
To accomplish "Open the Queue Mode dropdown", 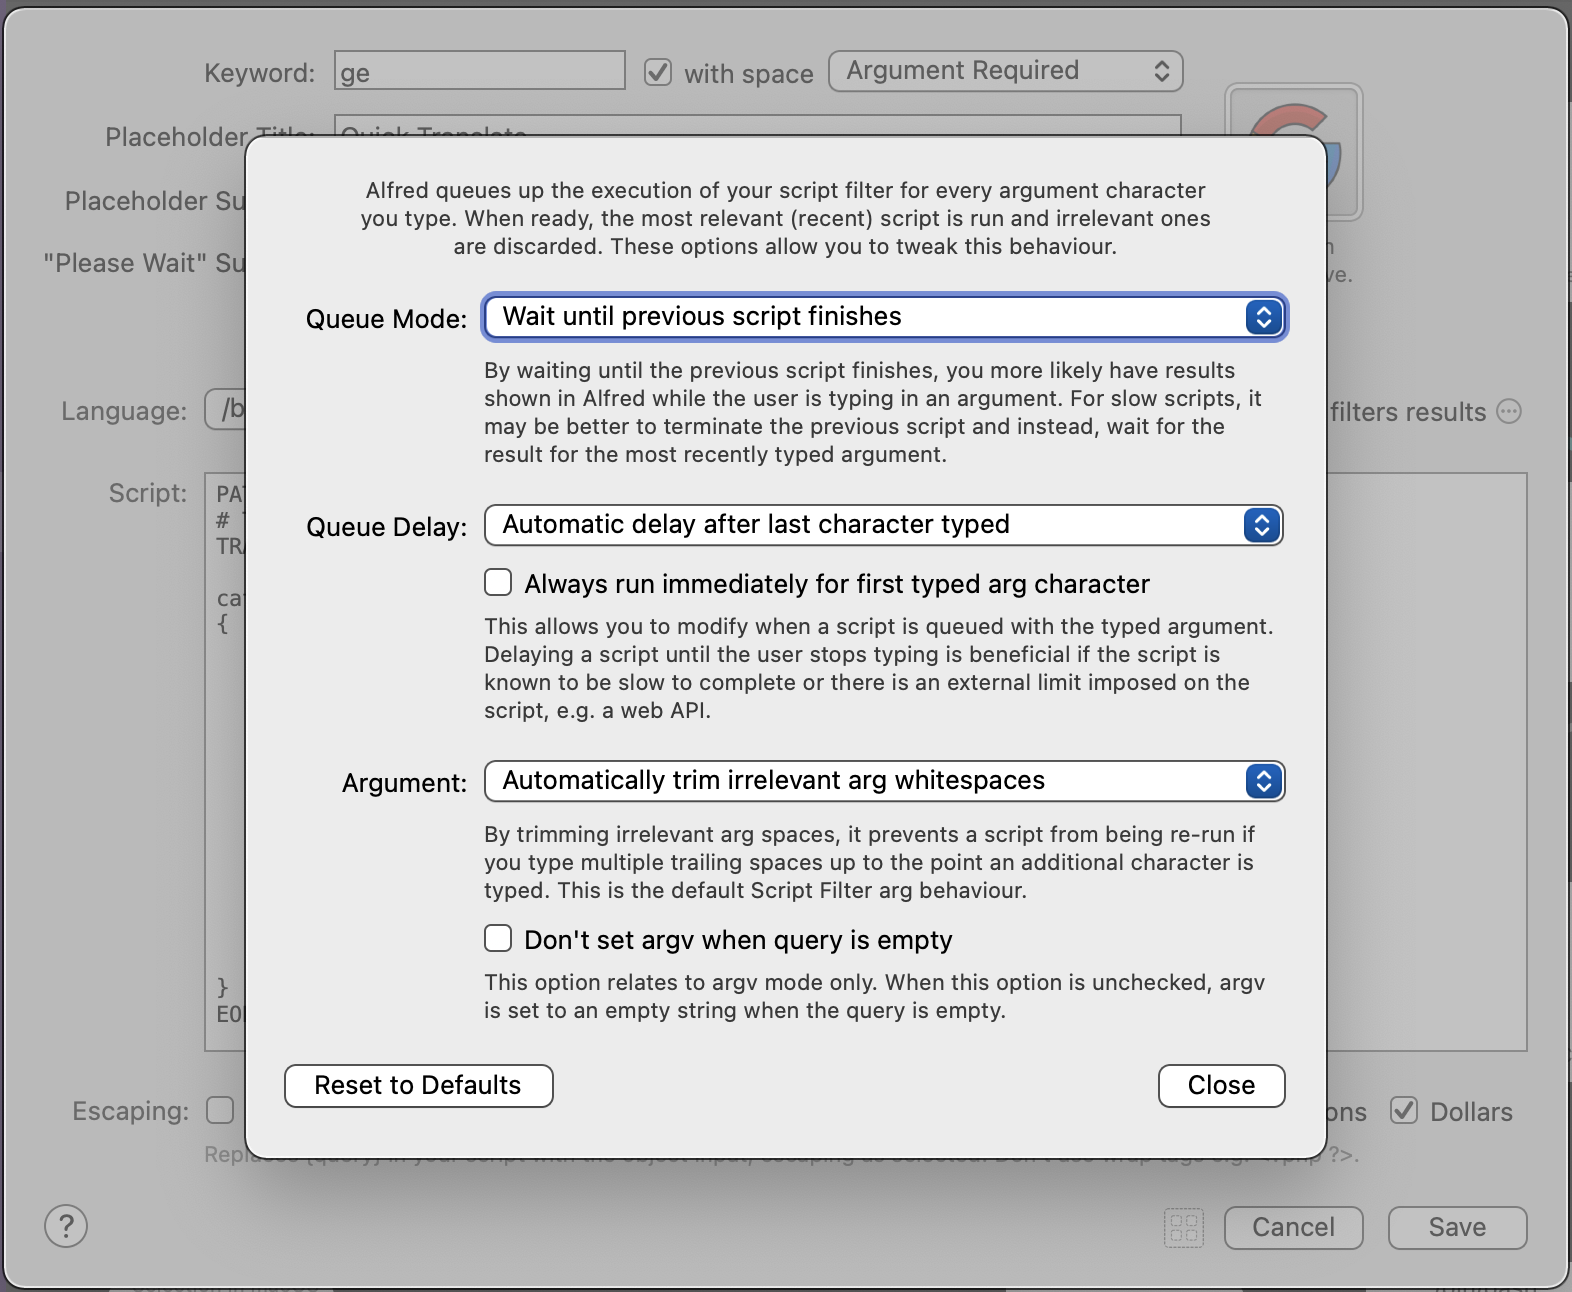I will click(884, 317).
